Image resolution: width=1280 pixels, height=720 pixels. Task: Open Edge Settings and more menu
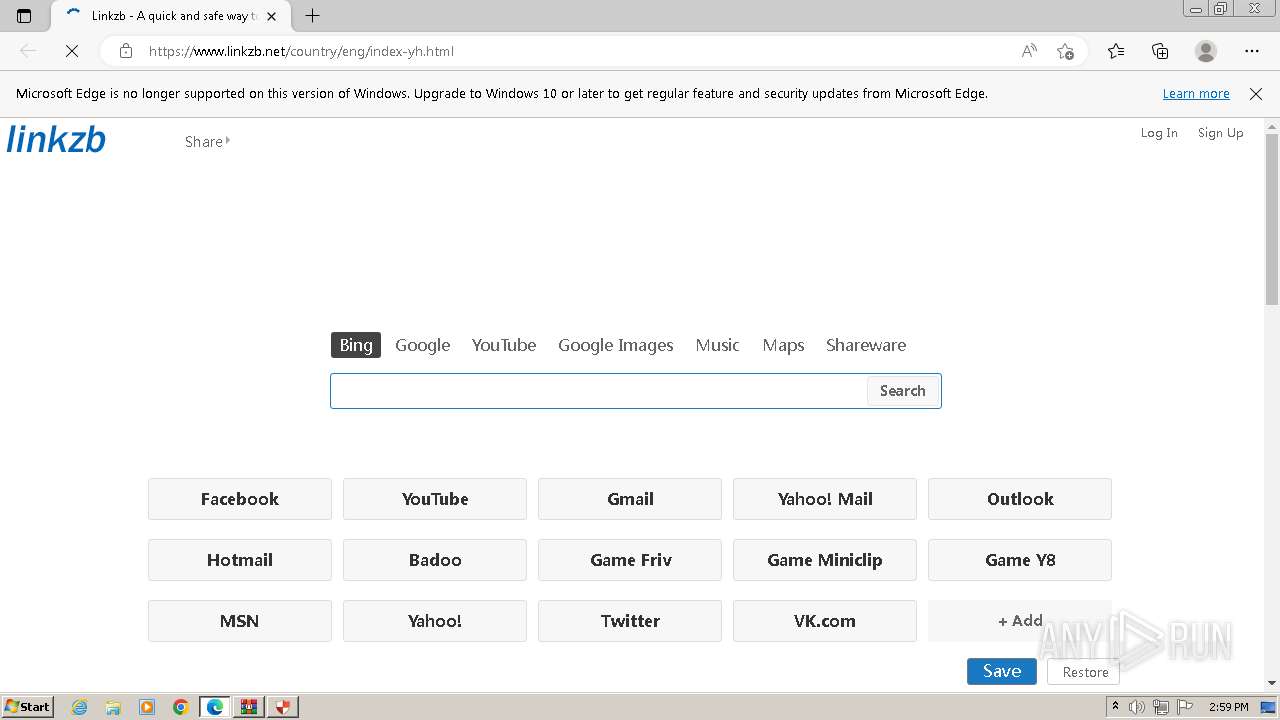point(1252,51)
